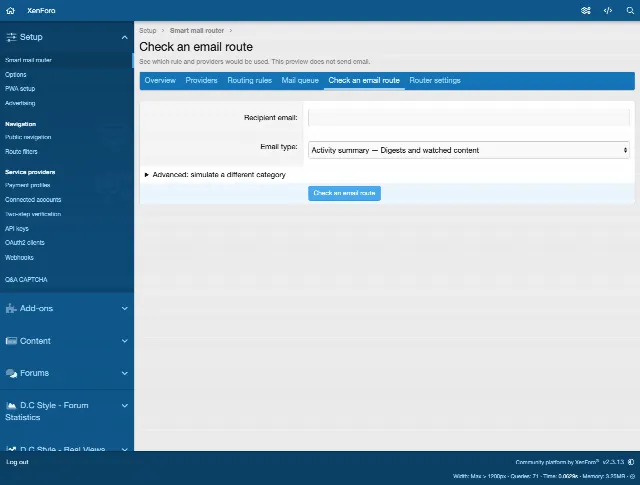
Task: Click the Check an email route button
Action: pos(344,193)
